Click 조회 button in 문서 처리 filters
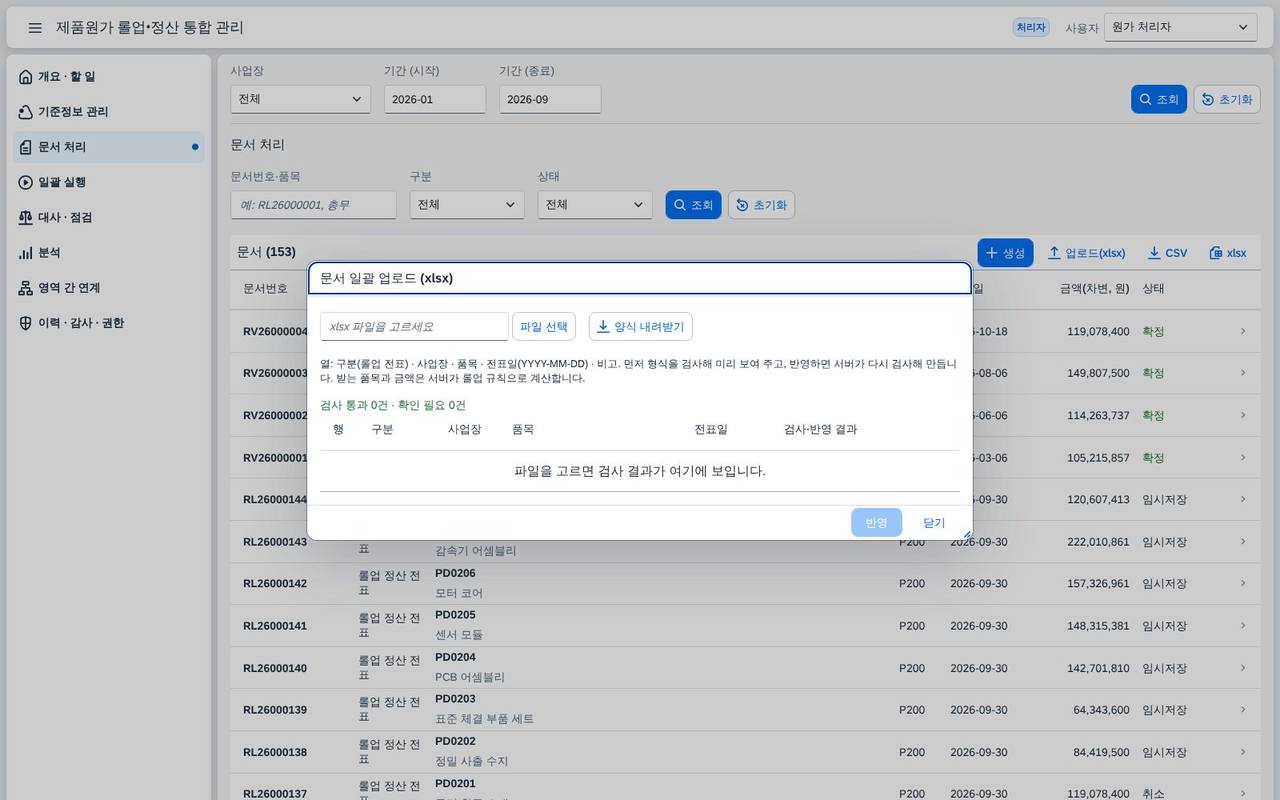 pyautogui.click(x=693, y=205)
